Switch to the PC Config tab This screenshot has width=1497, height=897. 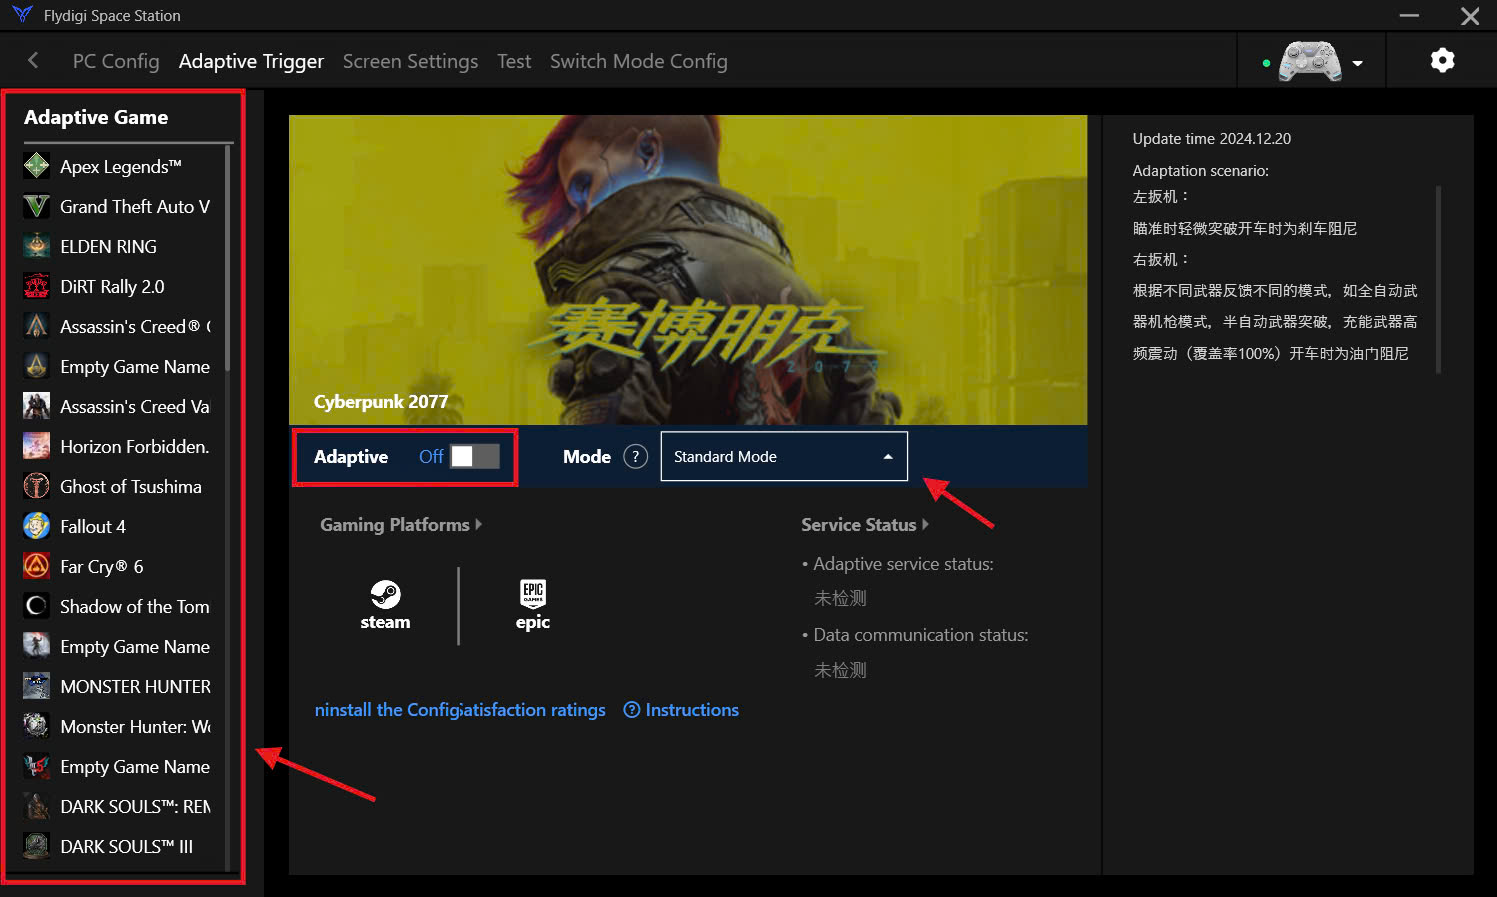coord(116,61)
